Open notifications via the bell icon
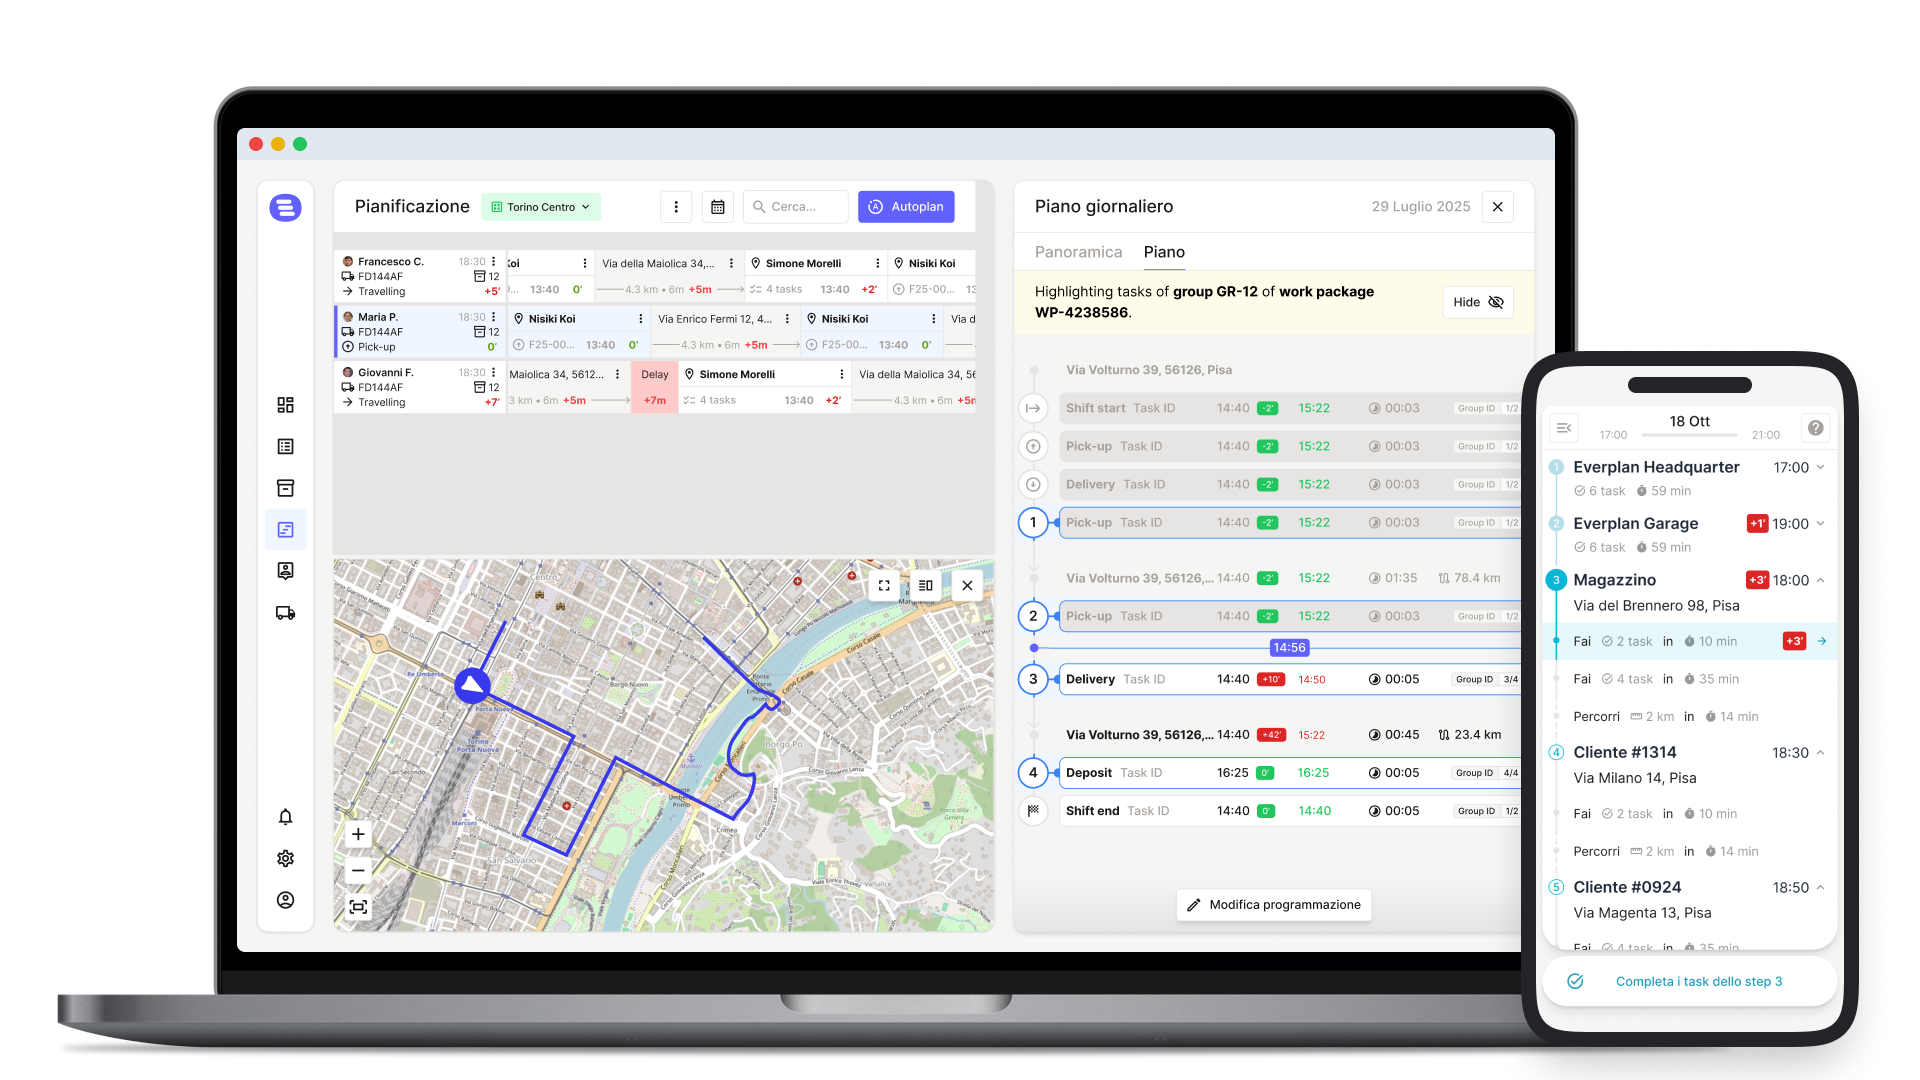Screen dimensions: 1920x1080 (285, 817)
